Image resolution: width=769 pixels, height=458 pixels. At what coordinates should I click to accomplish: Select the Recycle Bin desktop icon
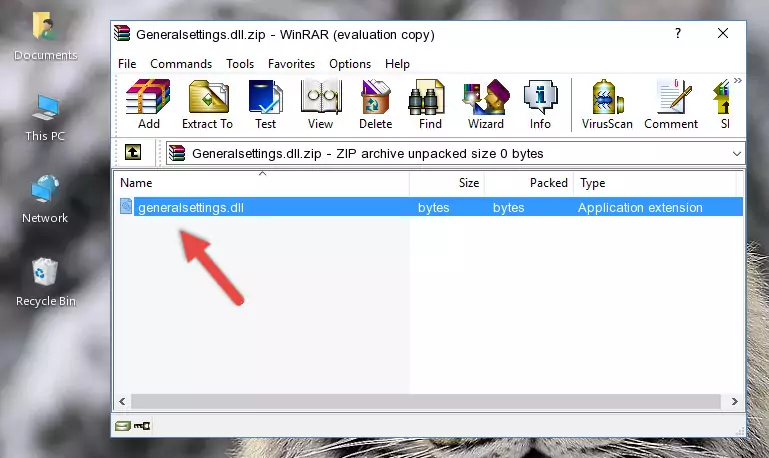[45, 282]
